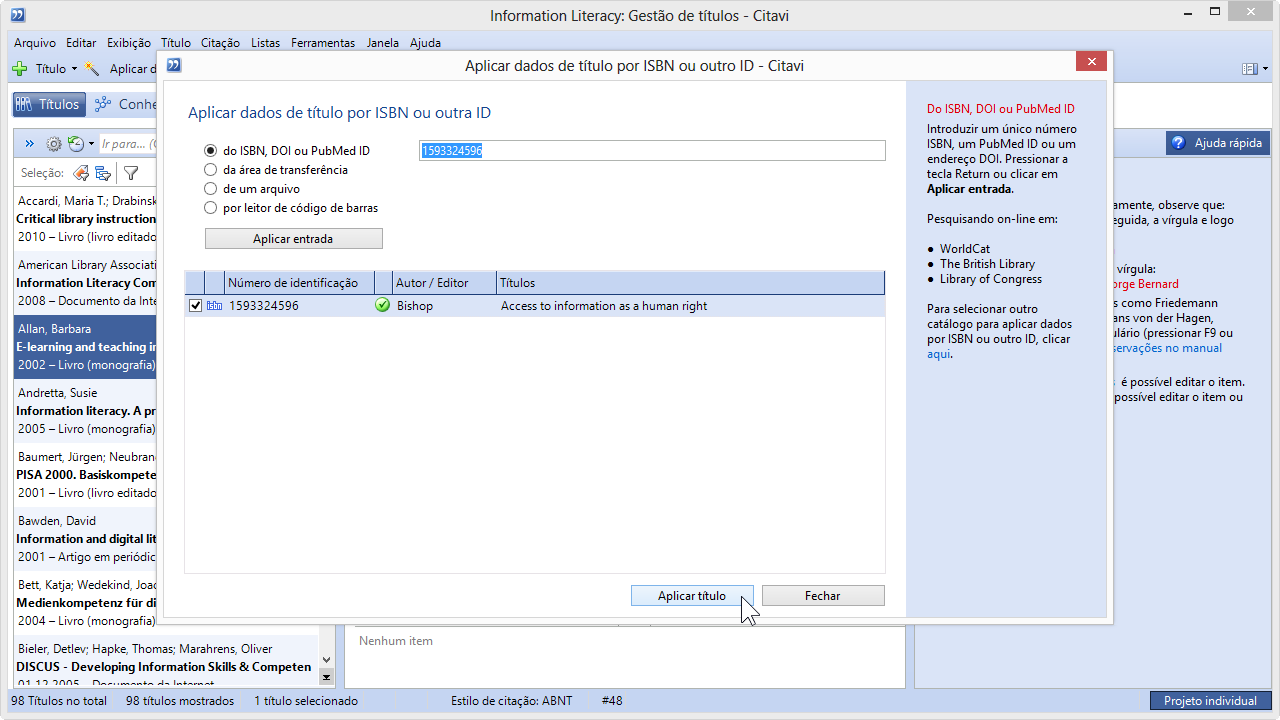Image resolution: width=1280 pixels, height=720 pixels.
Task: Click the Fechar button
Action: [823, 596]
